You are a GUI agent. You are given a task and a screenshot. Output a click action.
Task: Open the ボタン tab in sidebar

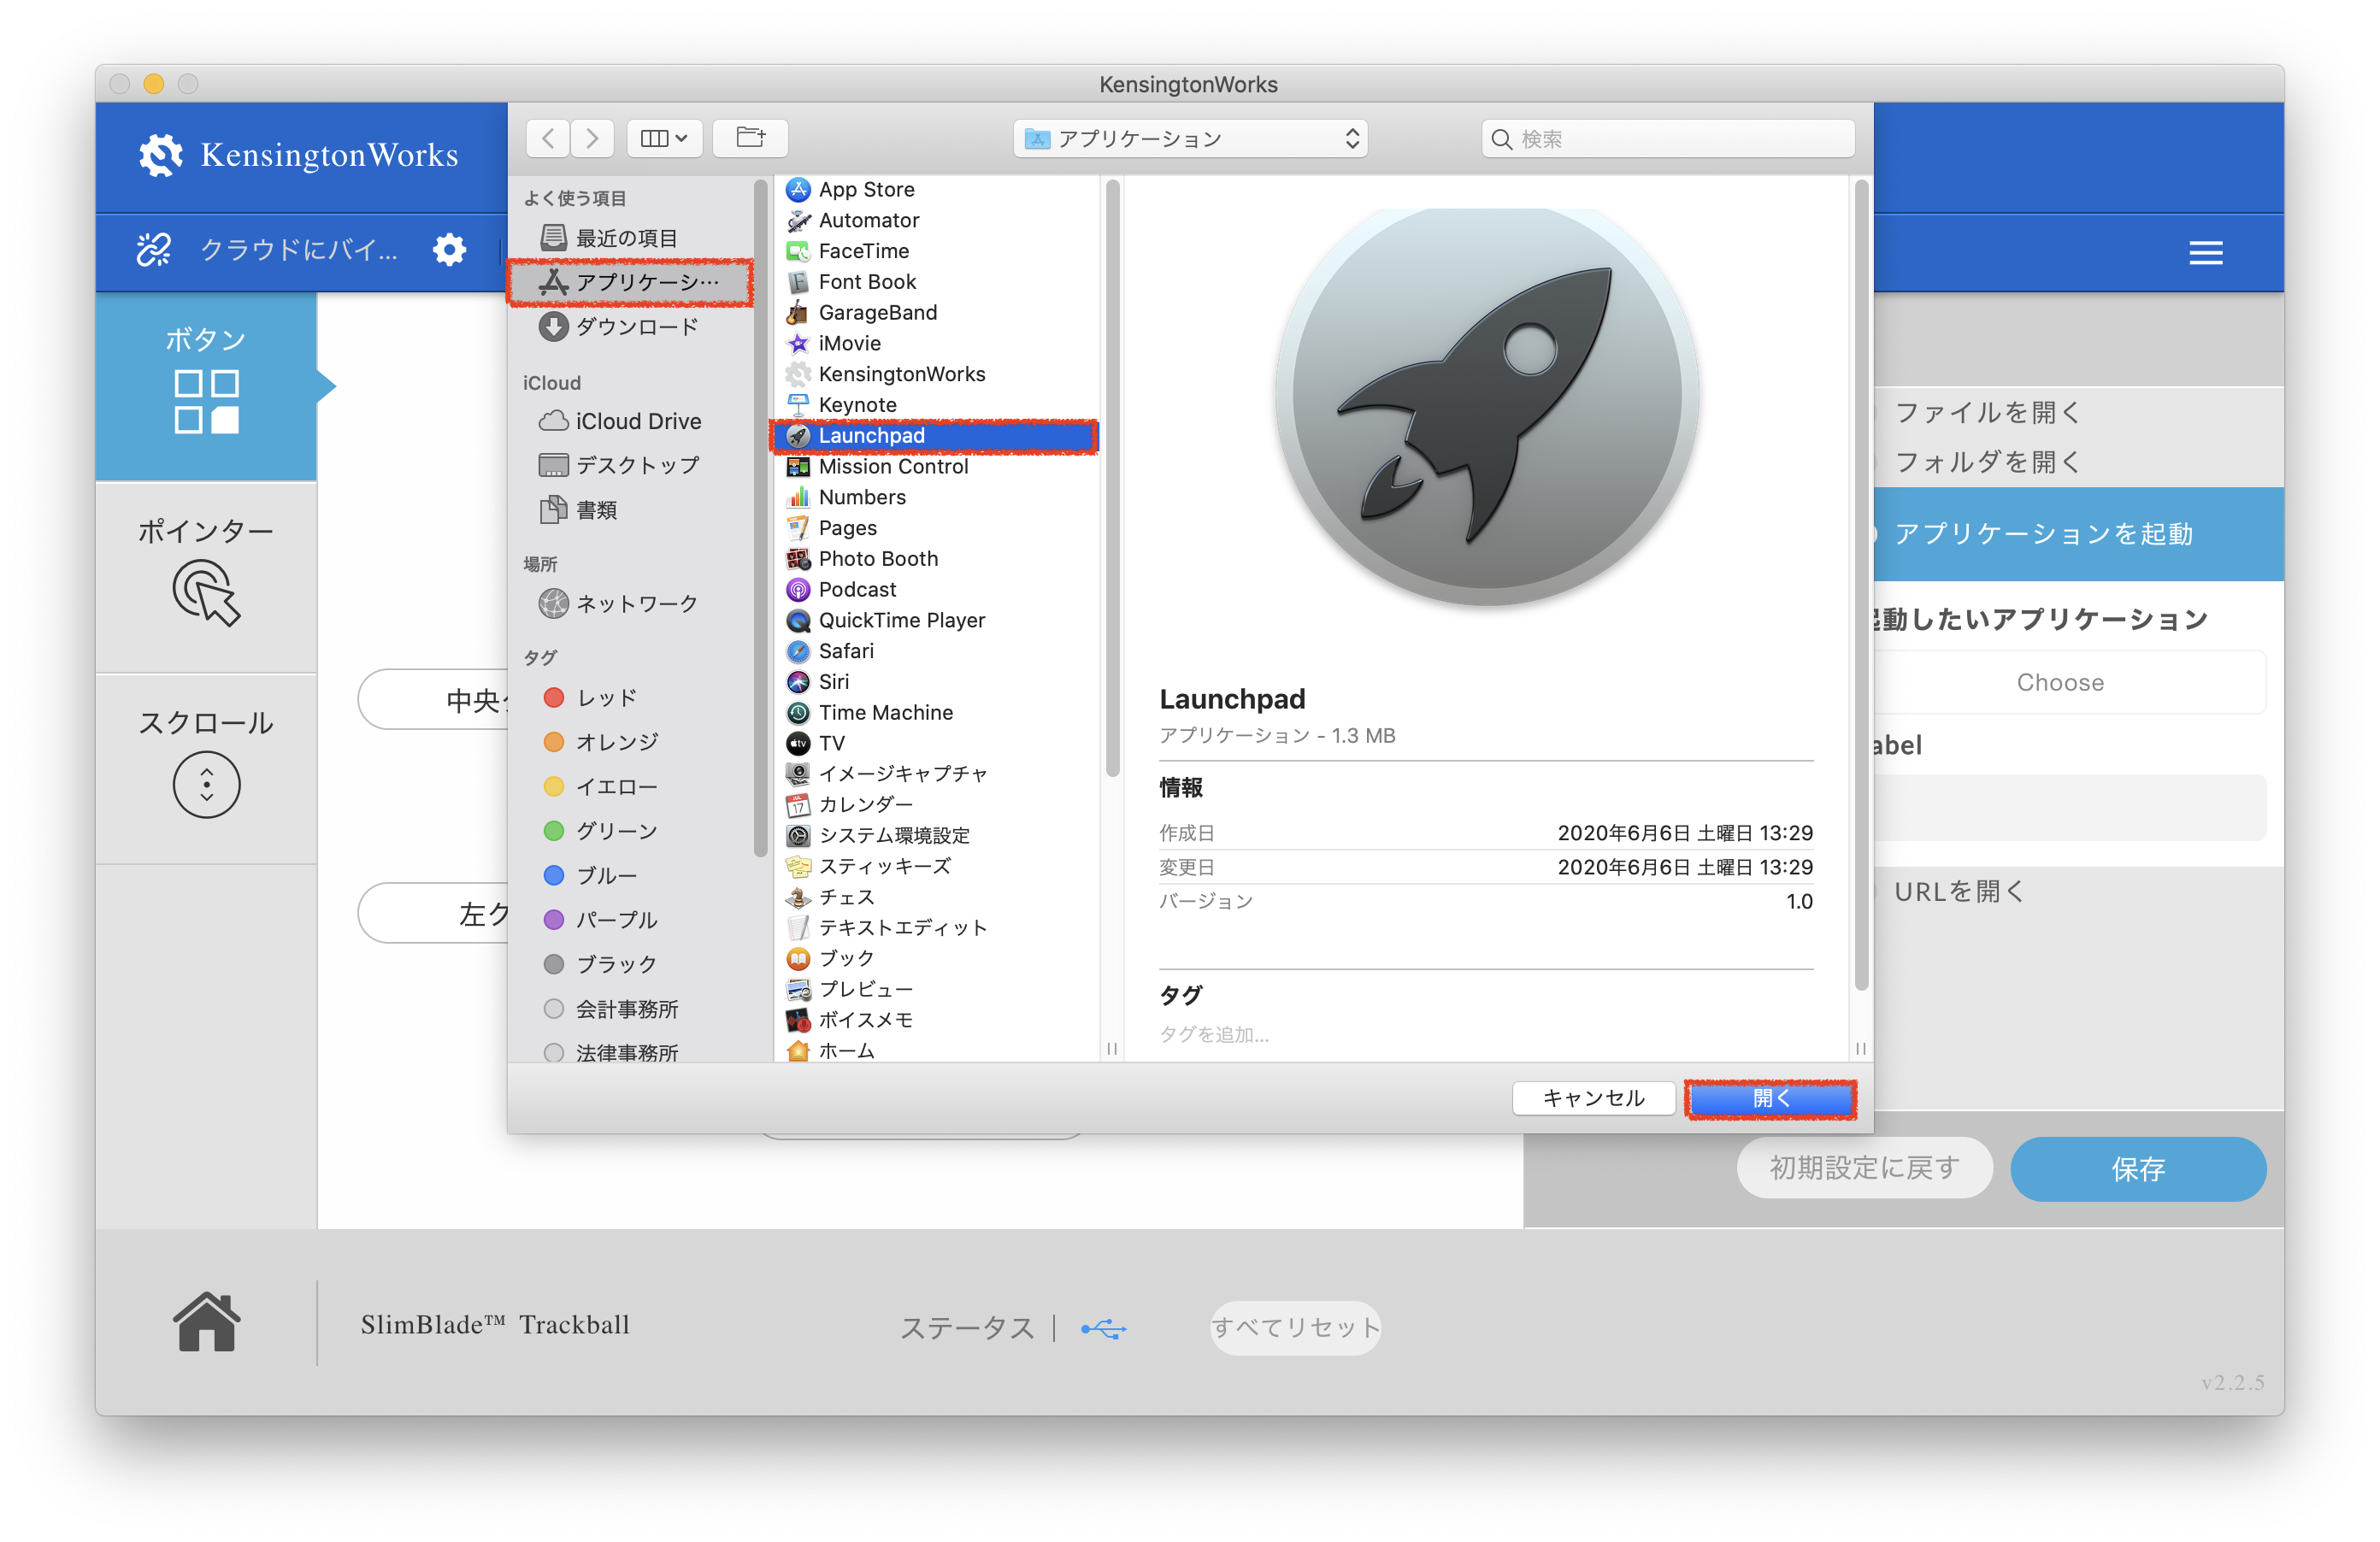pos(206,386)
